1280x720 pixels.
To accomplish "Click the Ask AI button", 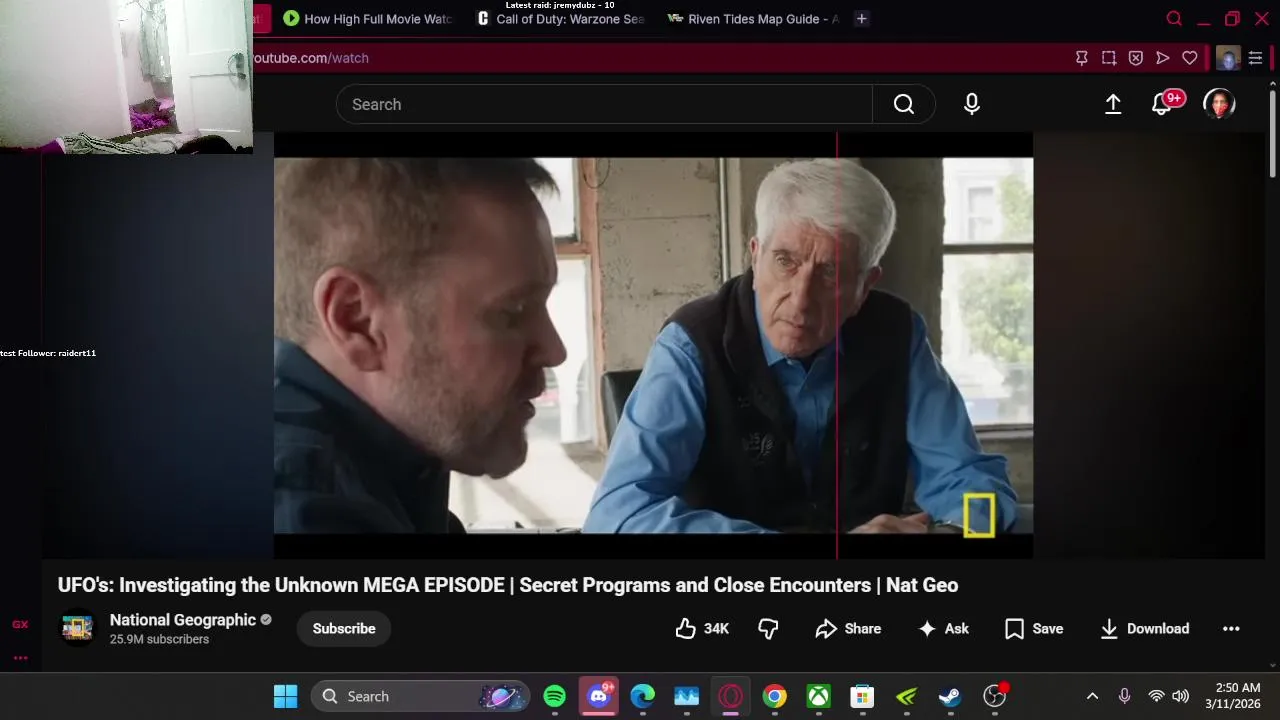I will (x=944, y=628).
